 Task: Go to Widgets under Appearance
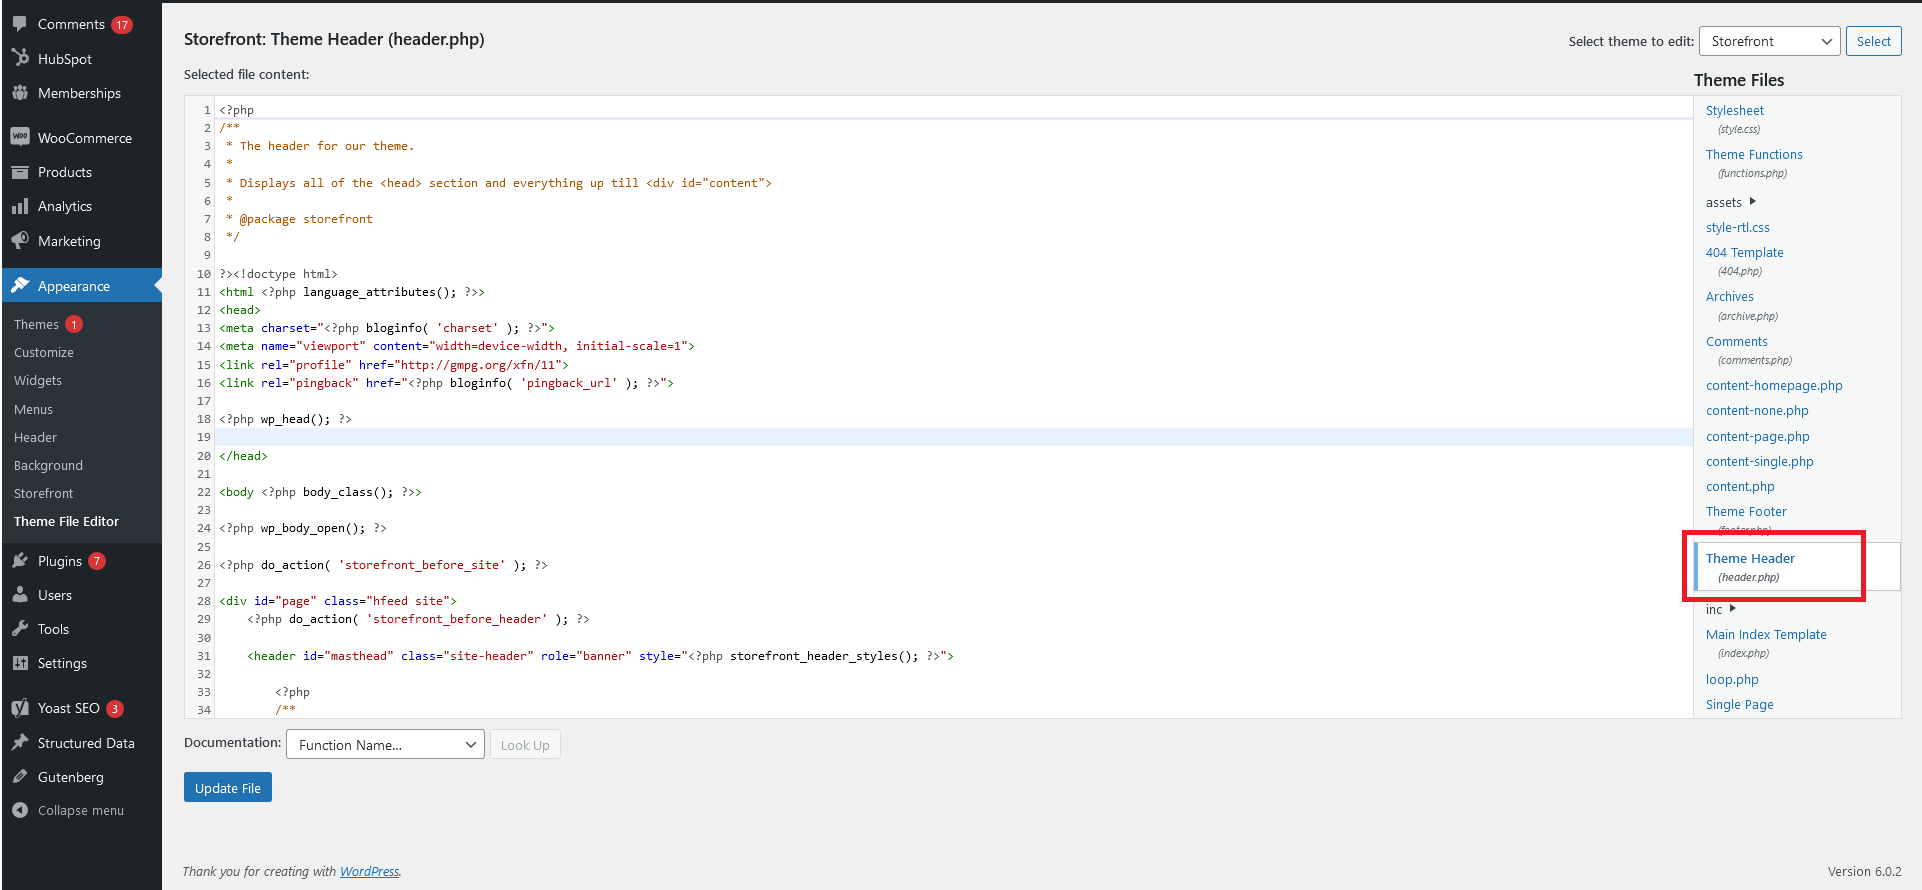tap(38, 381)
